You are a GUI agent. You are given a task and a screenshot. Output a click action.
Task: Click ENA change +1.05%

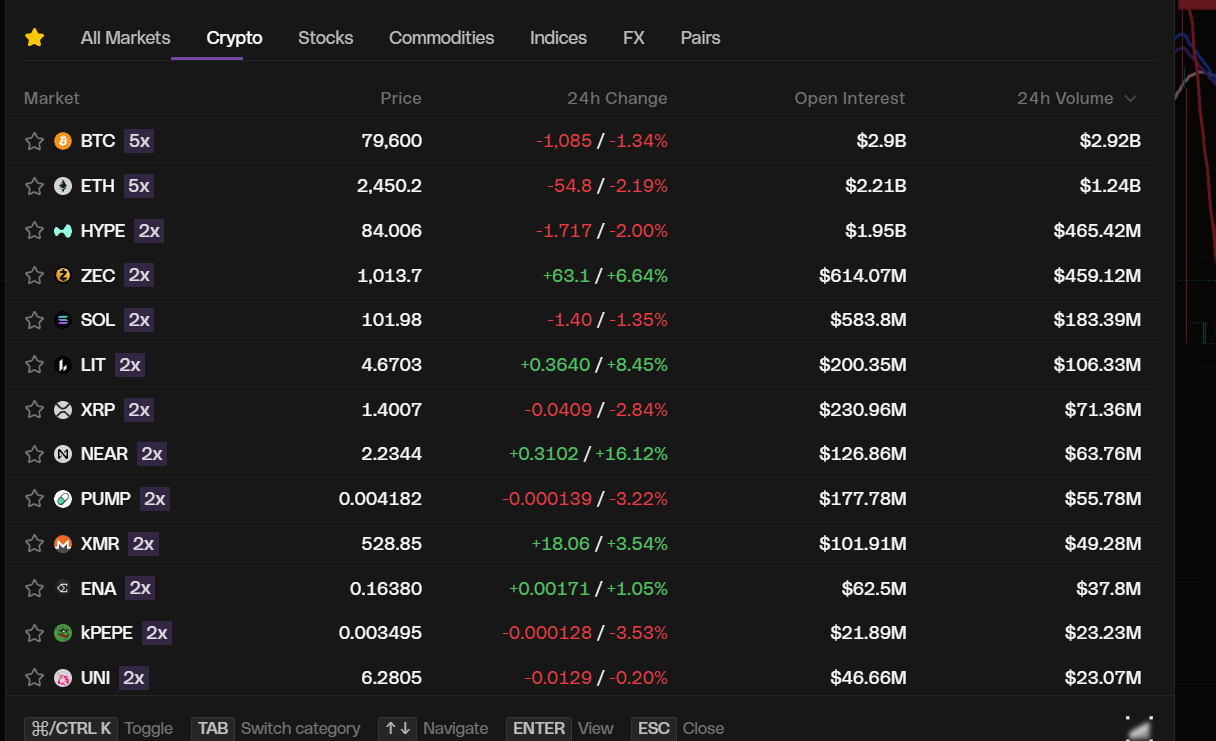637,588
